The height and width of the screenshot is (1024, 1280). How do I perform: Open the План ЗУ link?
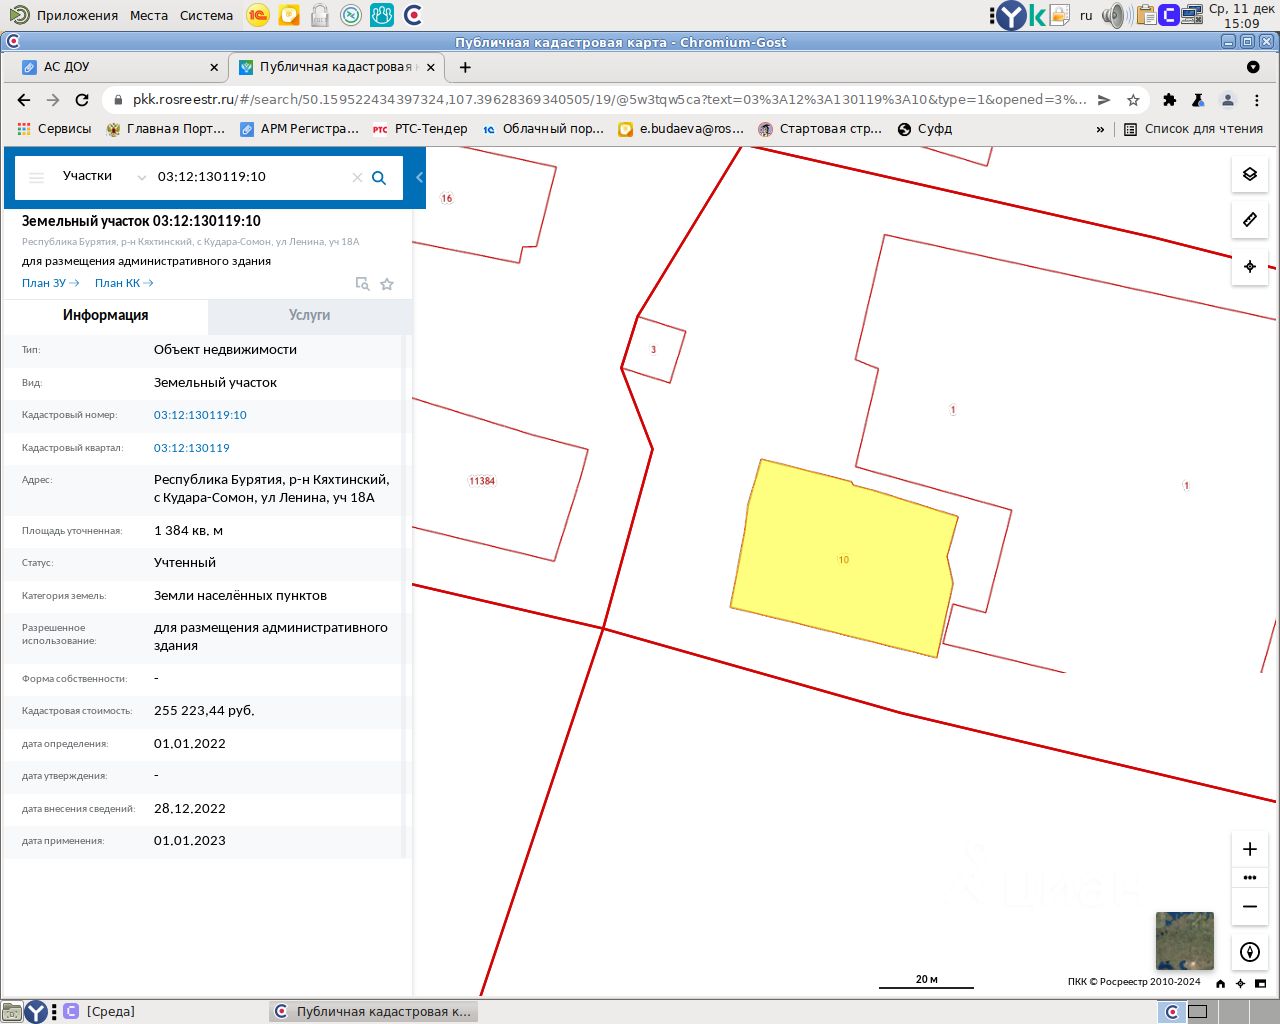pos(50,283)
